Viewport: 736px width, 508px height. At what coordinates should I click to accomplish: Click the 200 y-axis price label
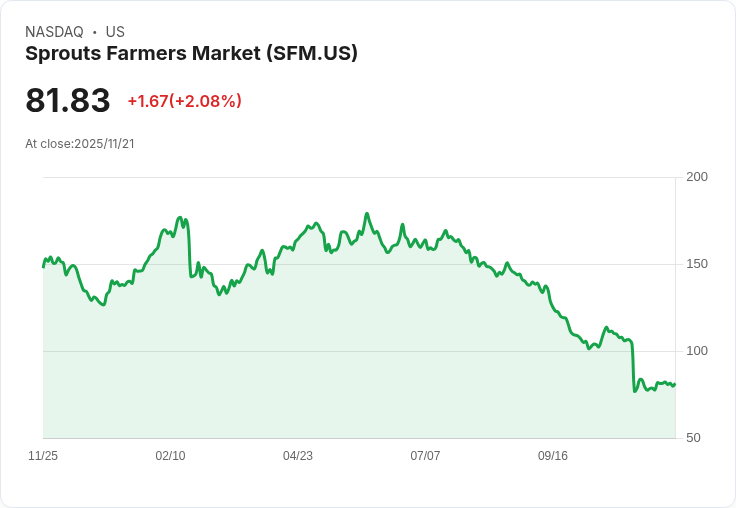pyautogui.click(x=697, y=177)
